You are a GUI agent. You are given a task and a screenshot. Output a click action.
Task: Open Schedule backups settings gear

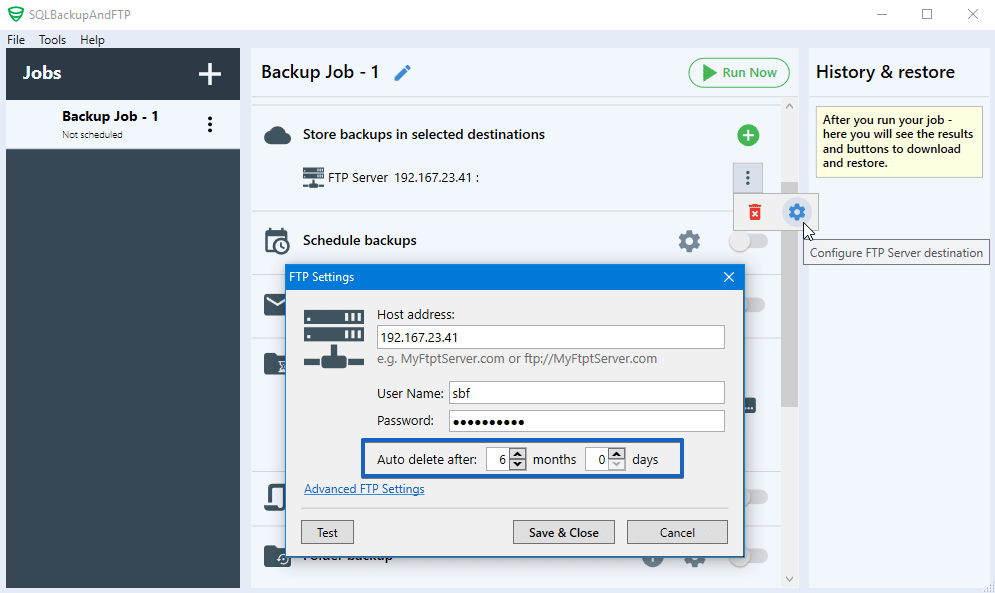pyautogui.click(x=689, y=240)
